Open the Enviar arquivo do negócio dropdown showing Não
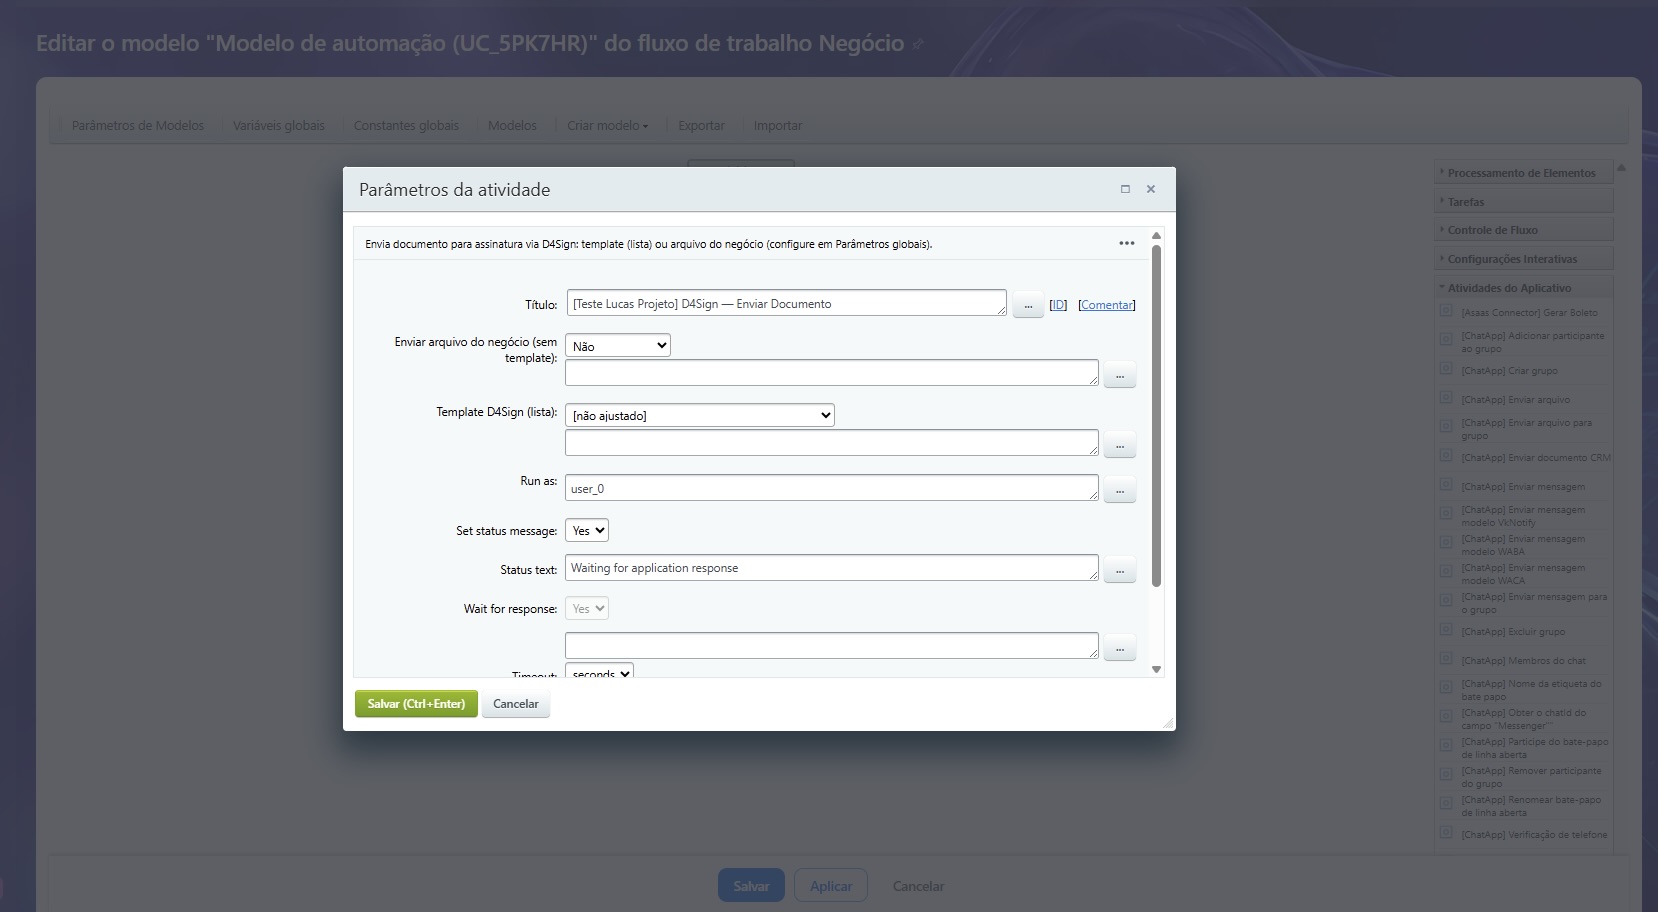This screenshot has height=912, width=1658. pyautogui.click(x=618, y=346)
